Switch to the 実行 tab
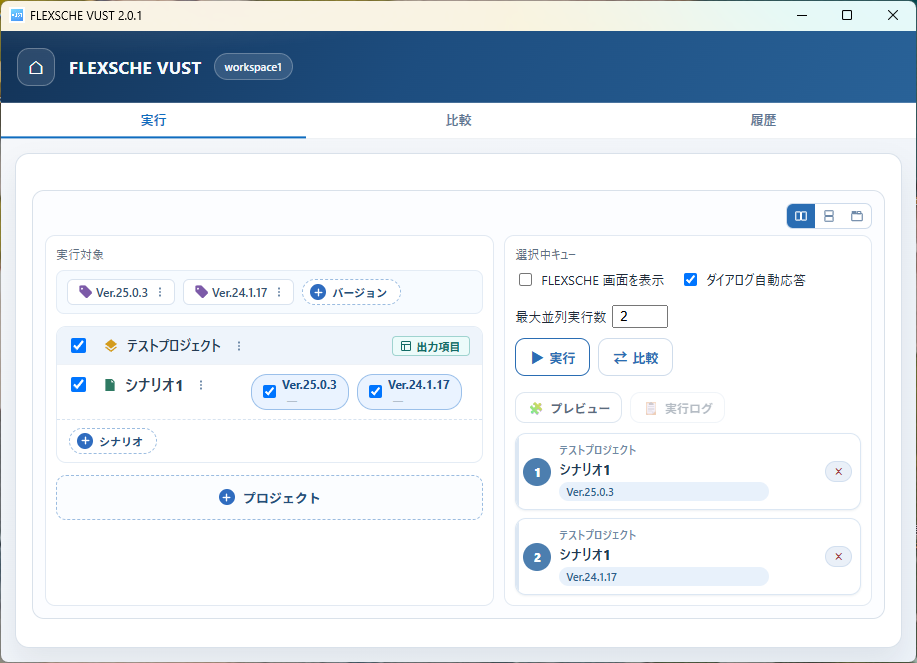The width and height of the screenshot is (917, 663). [153, 120]
